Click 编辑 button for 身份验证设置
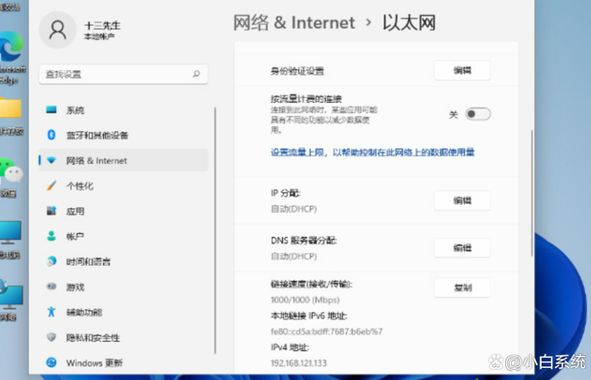 coord(462,70)
